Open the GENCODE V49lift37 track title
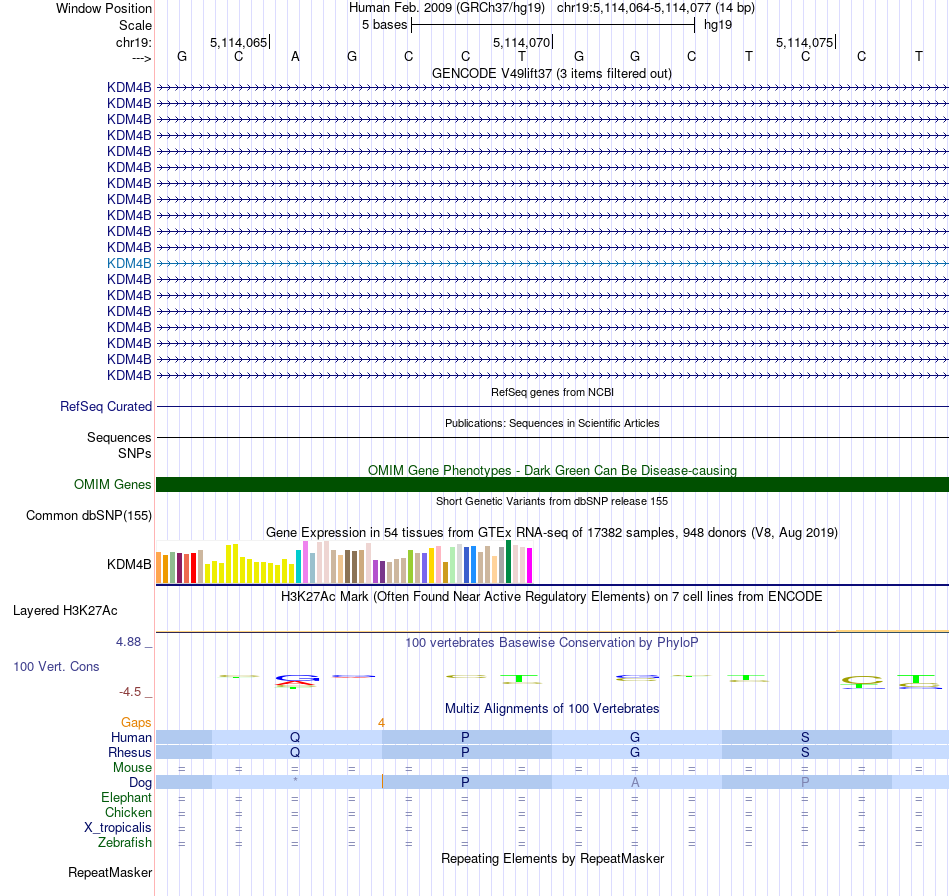Screen dimensions: 950x896 pos(552,73)
